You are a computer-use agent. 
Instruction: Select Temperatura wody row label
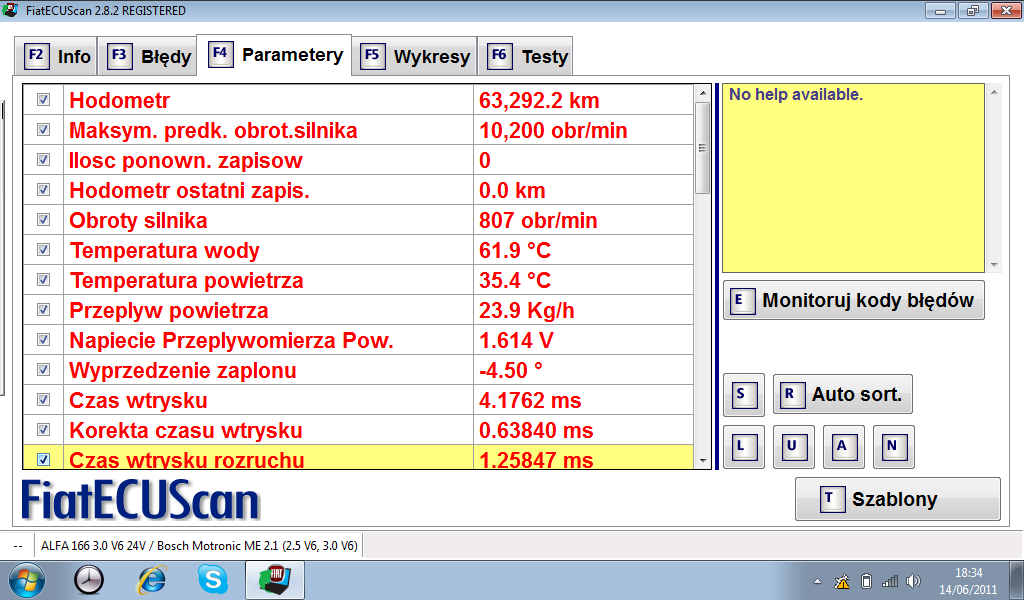pyautogui.click(x=164, y=251)
